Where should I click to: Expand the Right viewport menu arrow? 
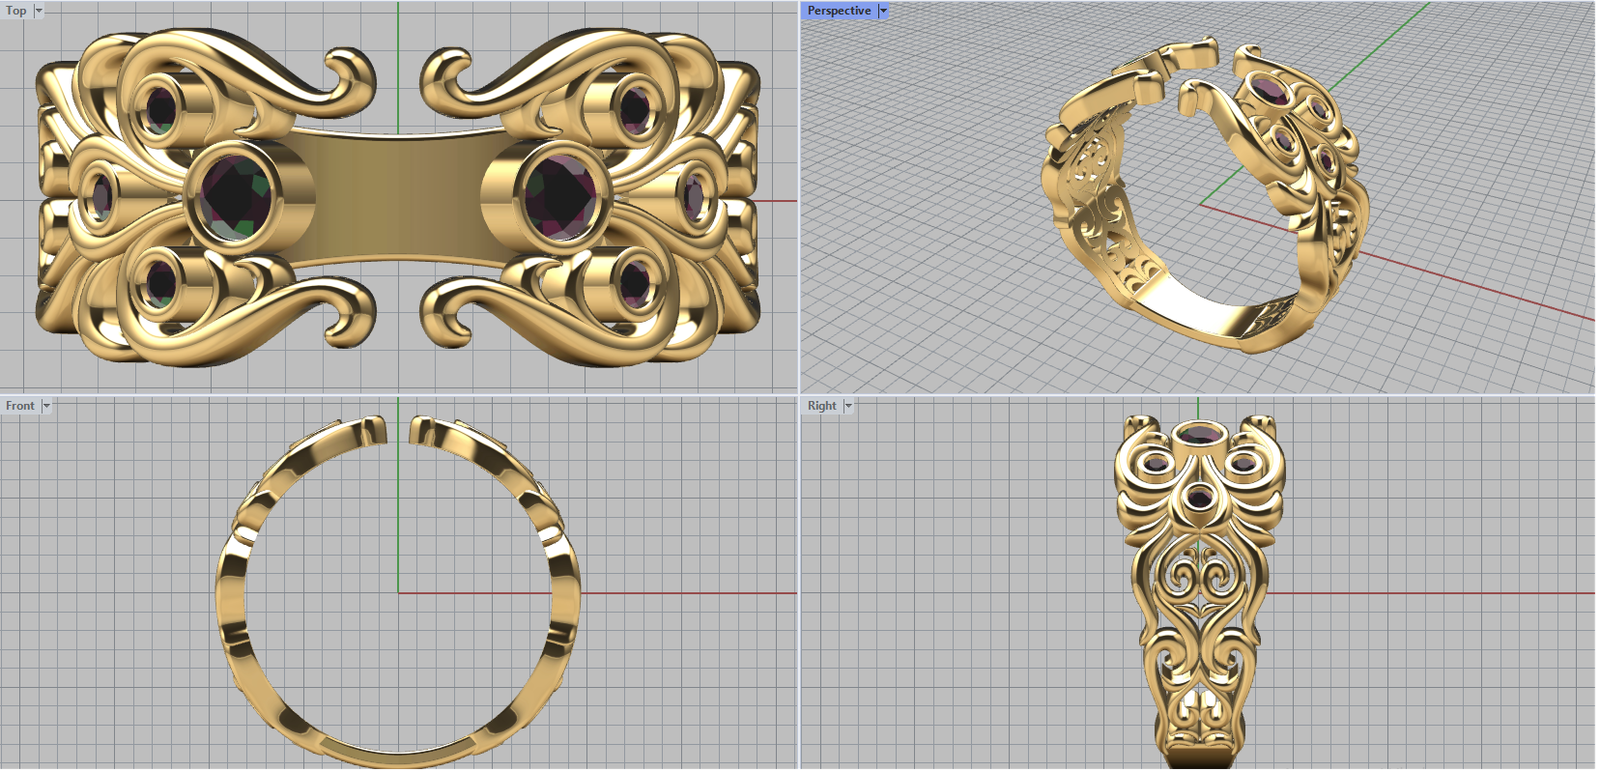848,406
